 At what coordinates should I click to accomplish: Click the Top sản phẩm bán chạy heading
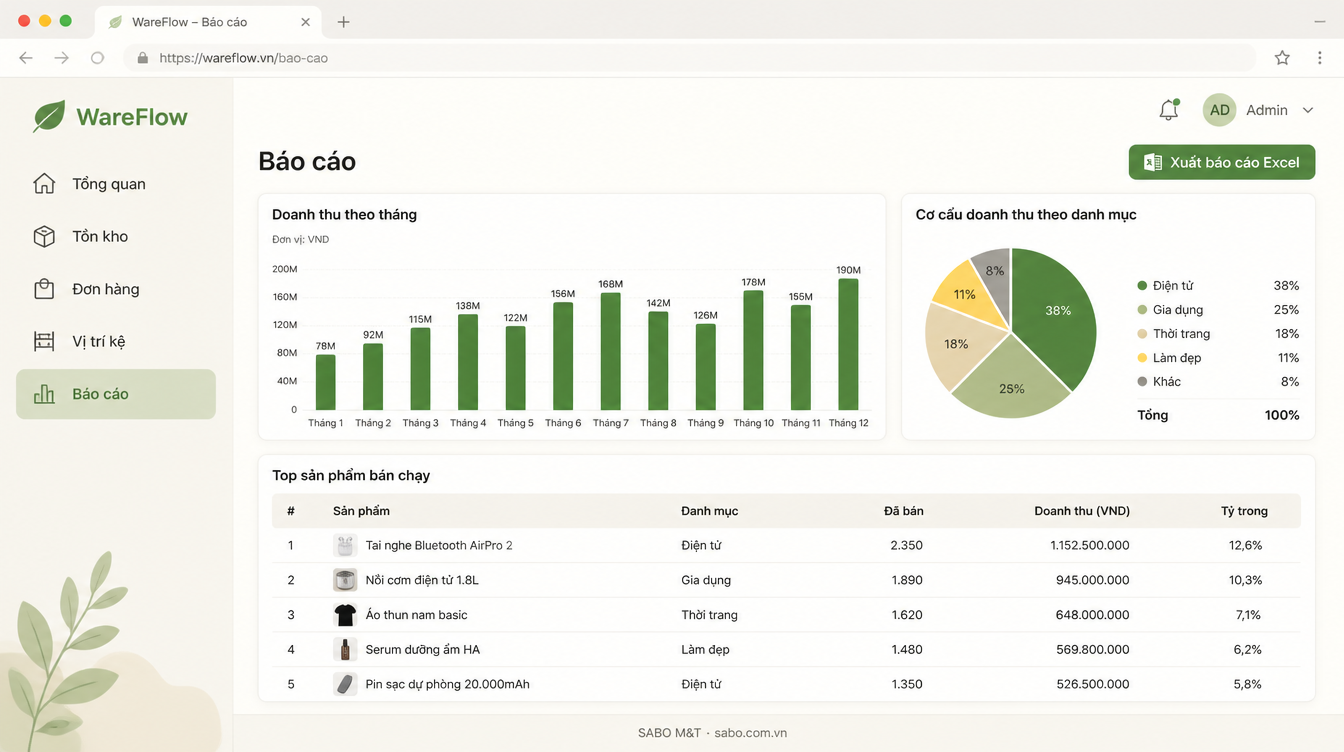tap(351, 475)
